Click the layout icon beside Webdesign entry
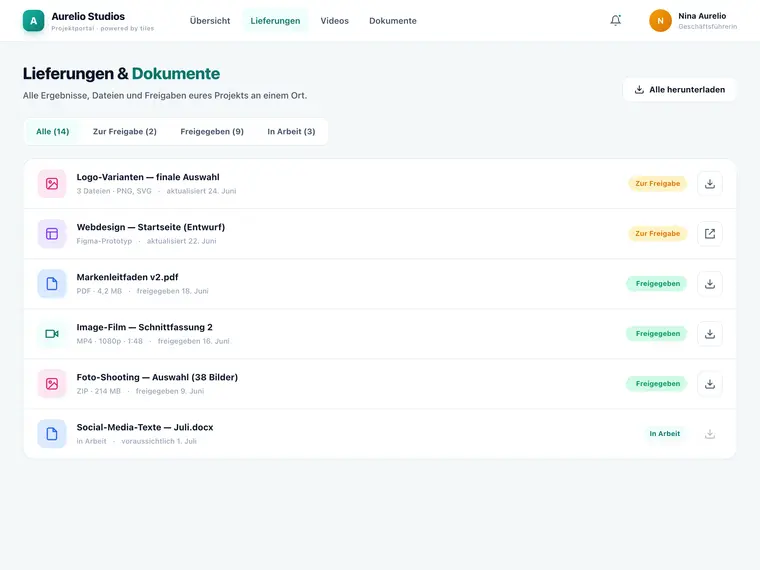The height and width of the screenshot is (570, 760). [x=52, y=234]
